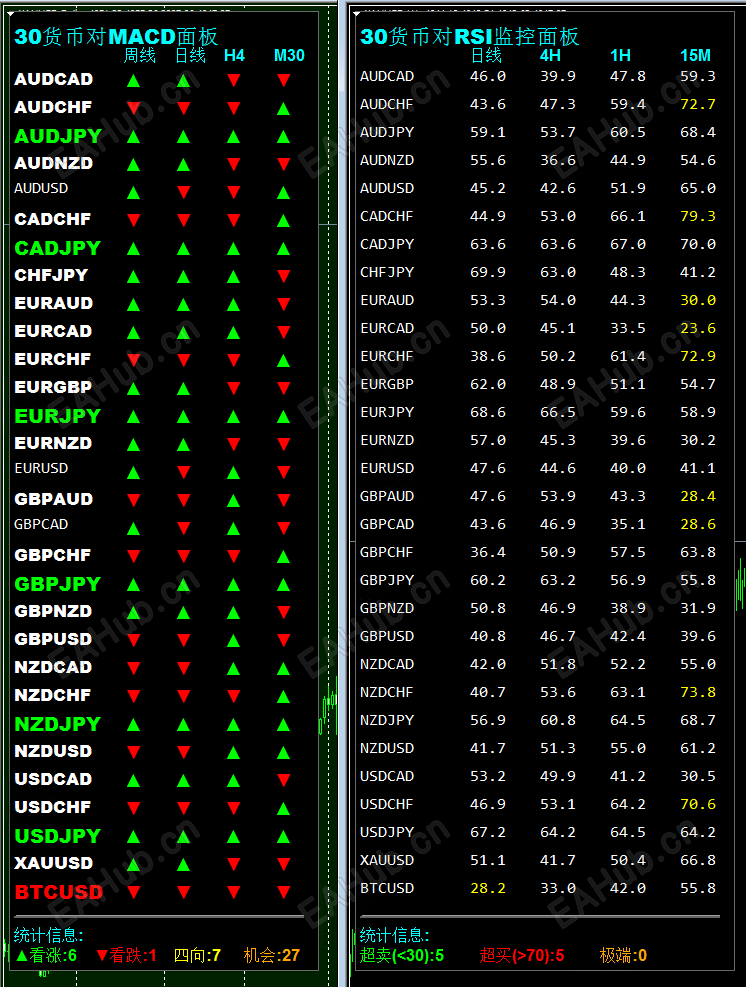
Task: Click NZDCAD M30 green up arrow
Action: pyautogui.click(x=284, y=668)
